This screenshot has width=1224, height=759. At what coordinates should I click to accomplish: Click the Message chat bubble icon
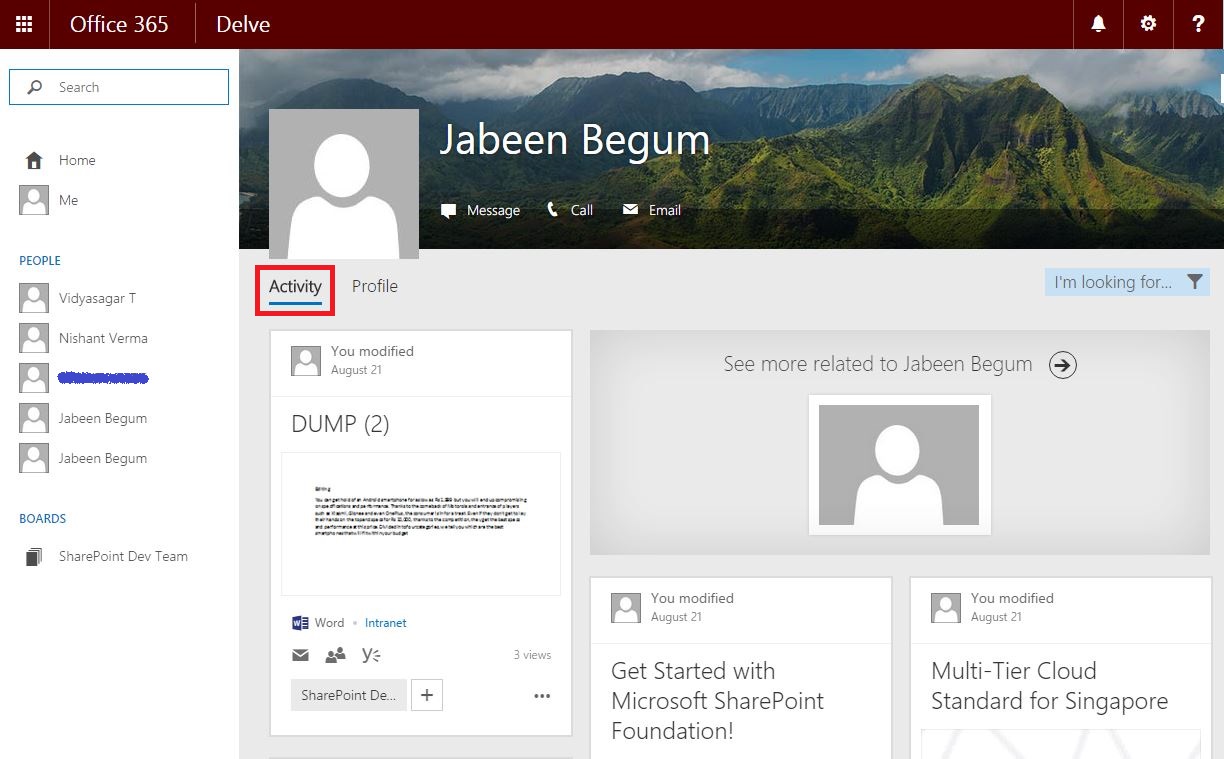tap(449, 210)
